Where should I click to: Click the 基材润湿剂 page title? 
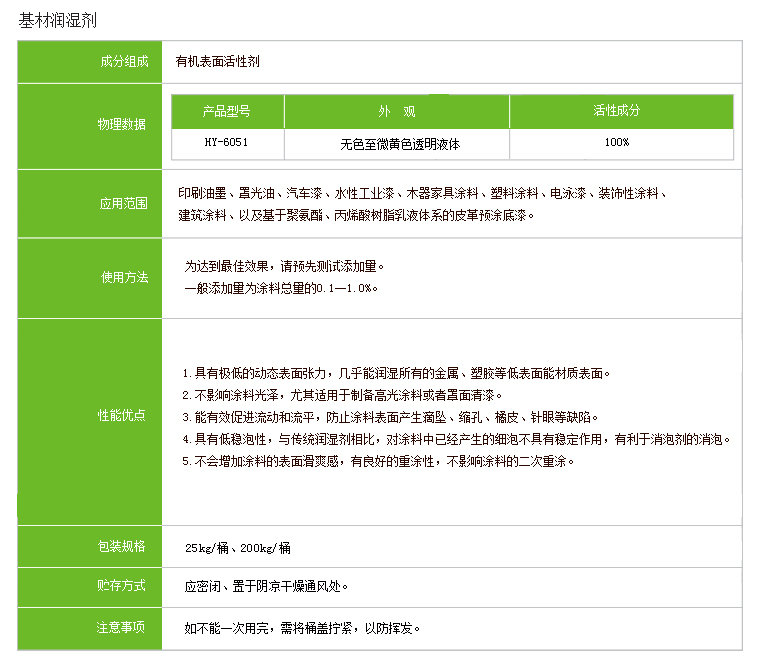point(59,20)
